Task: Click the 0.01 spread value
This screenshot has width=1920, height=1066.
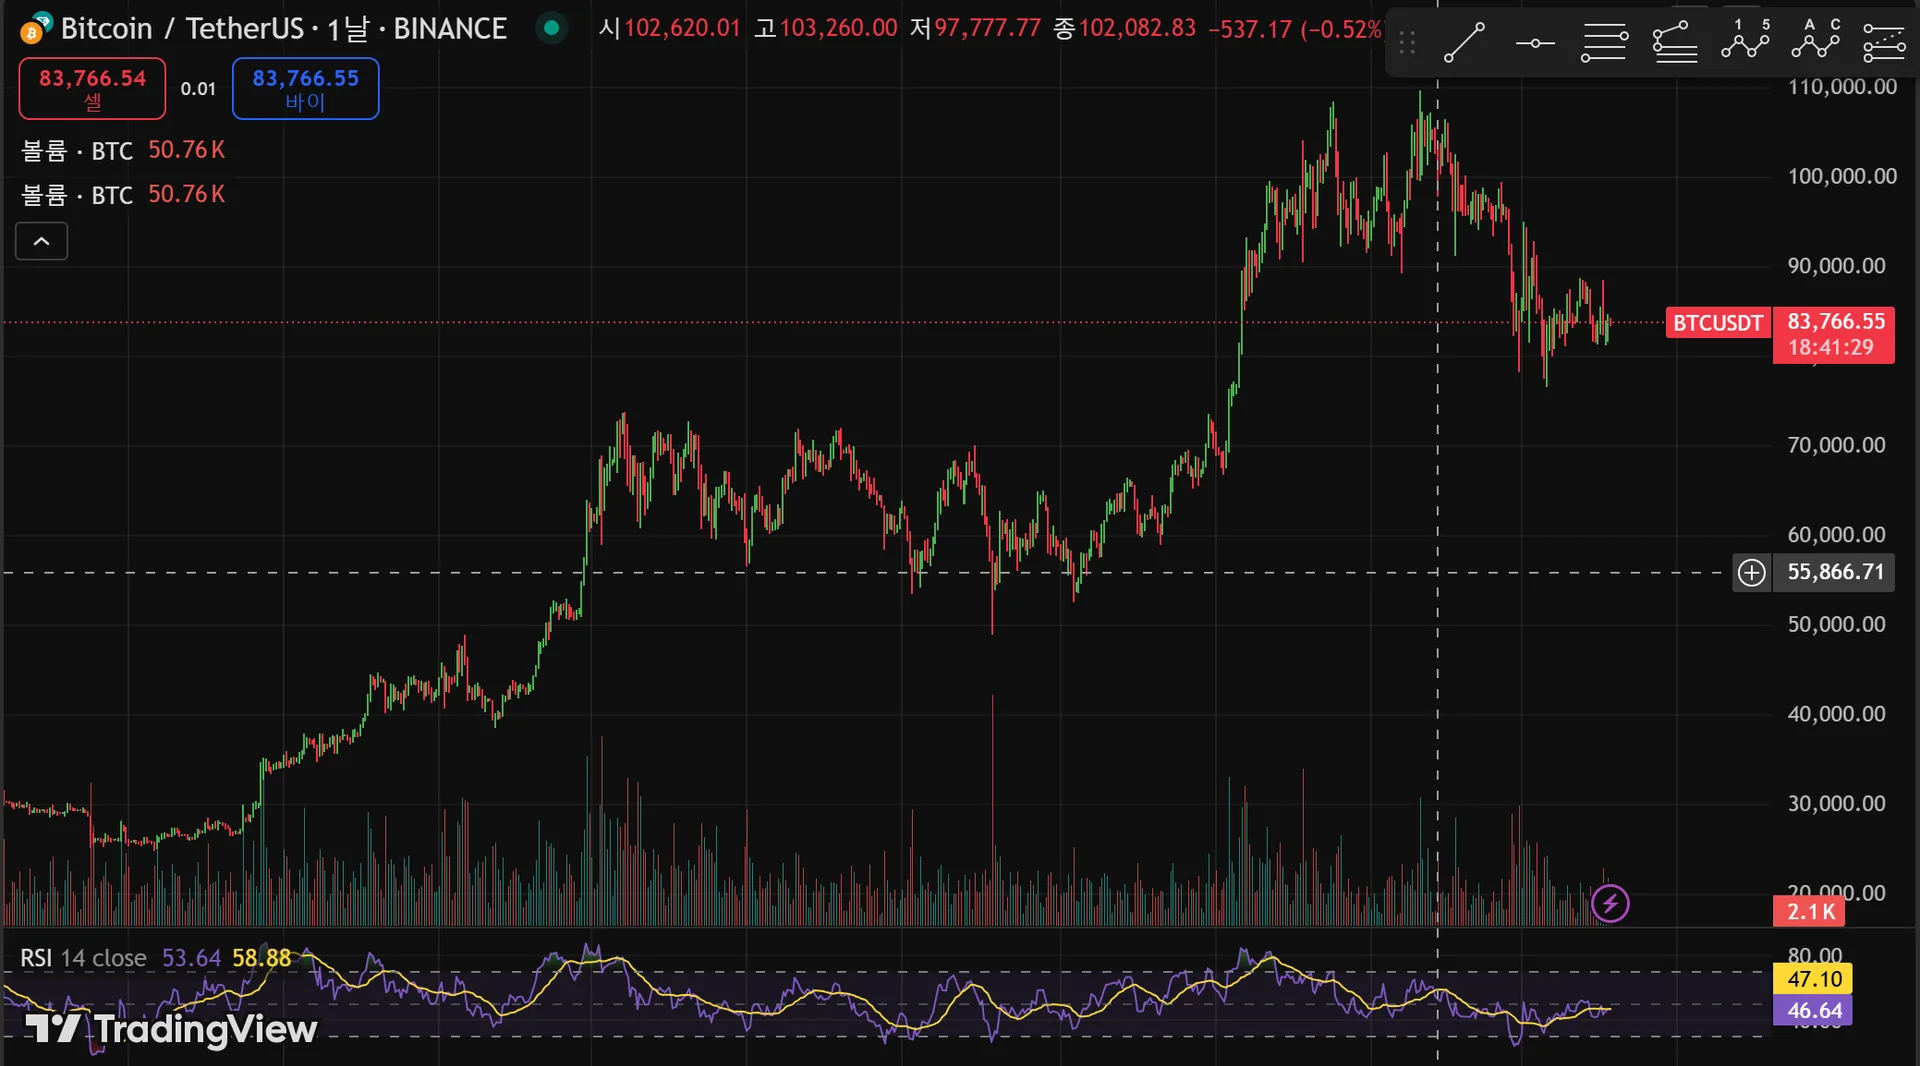Action: pyautogui.click(x=198, y=89)
